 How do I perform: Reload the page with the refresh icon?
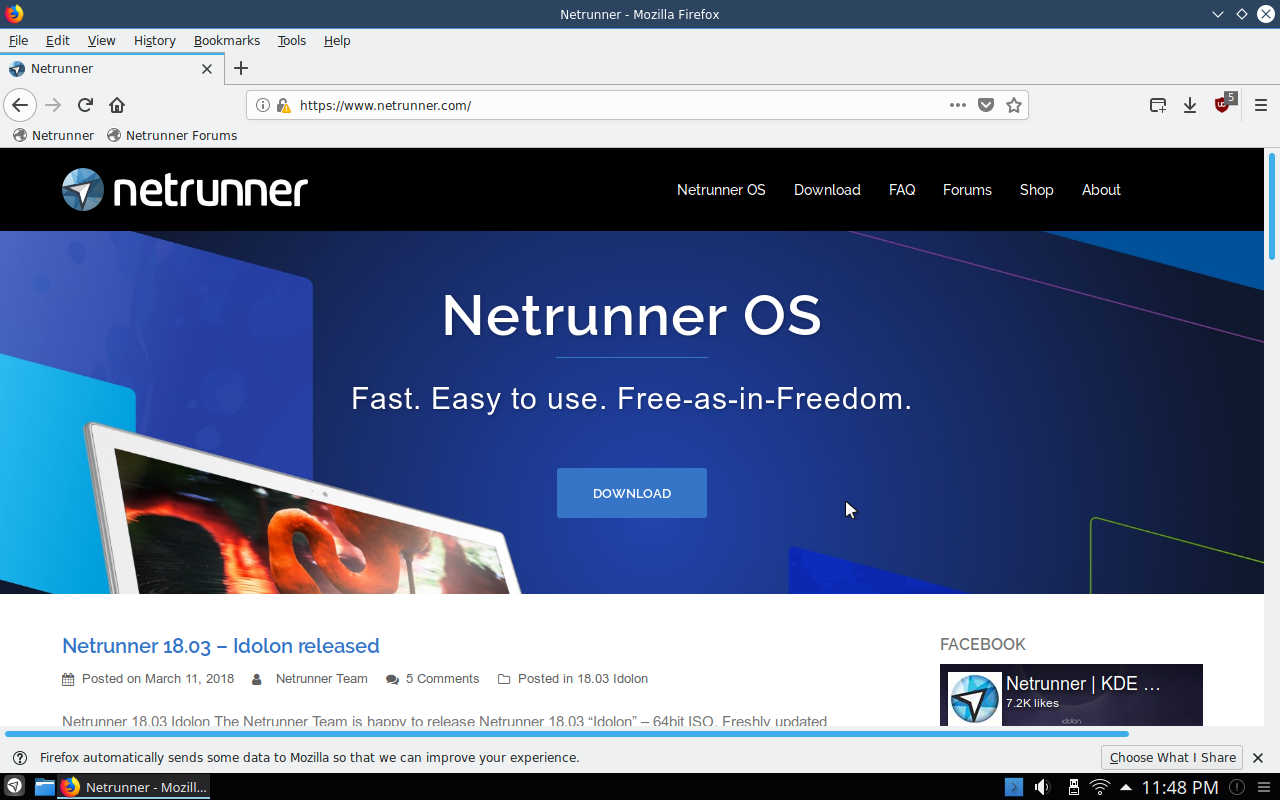pos(84,104)
